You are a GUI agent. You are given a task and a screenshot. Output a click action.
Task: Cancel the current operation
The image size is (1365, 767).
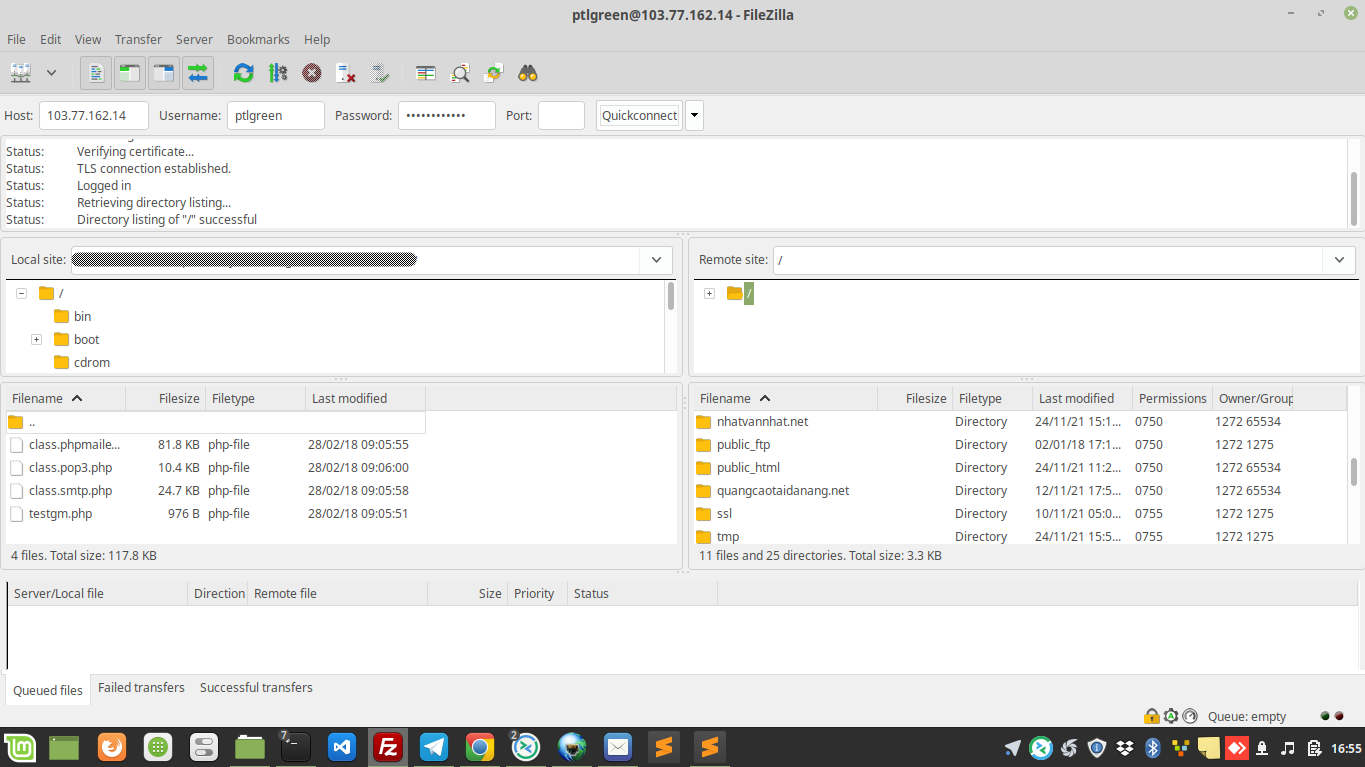click(312, 73)
